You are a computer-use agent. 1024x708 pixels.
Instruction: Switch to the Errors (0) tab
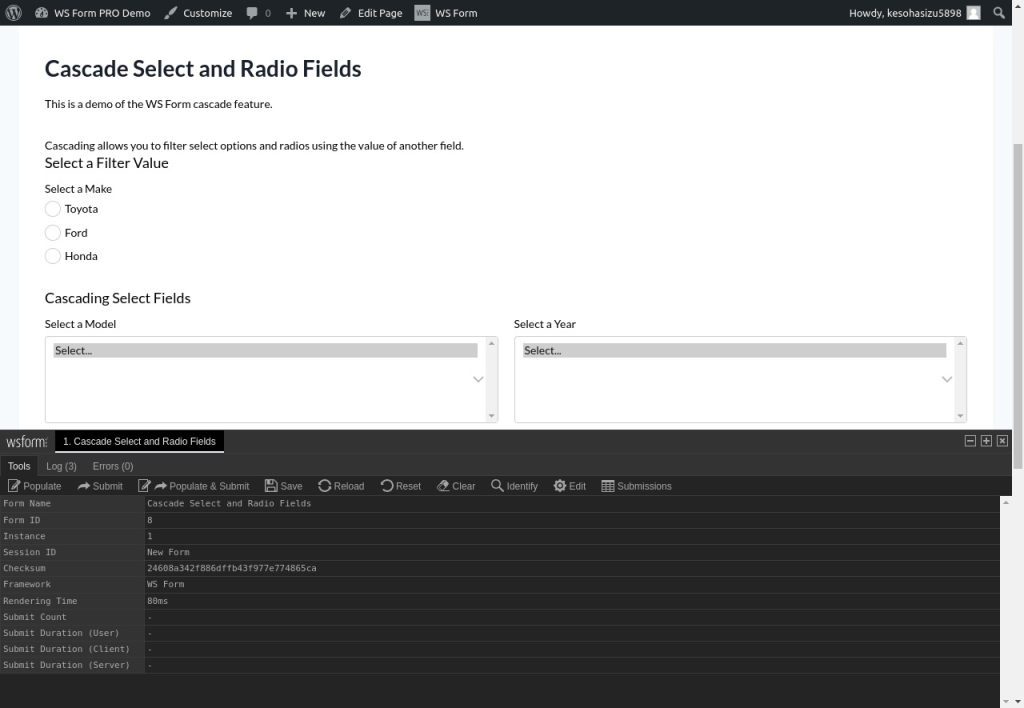coord(112,466)
